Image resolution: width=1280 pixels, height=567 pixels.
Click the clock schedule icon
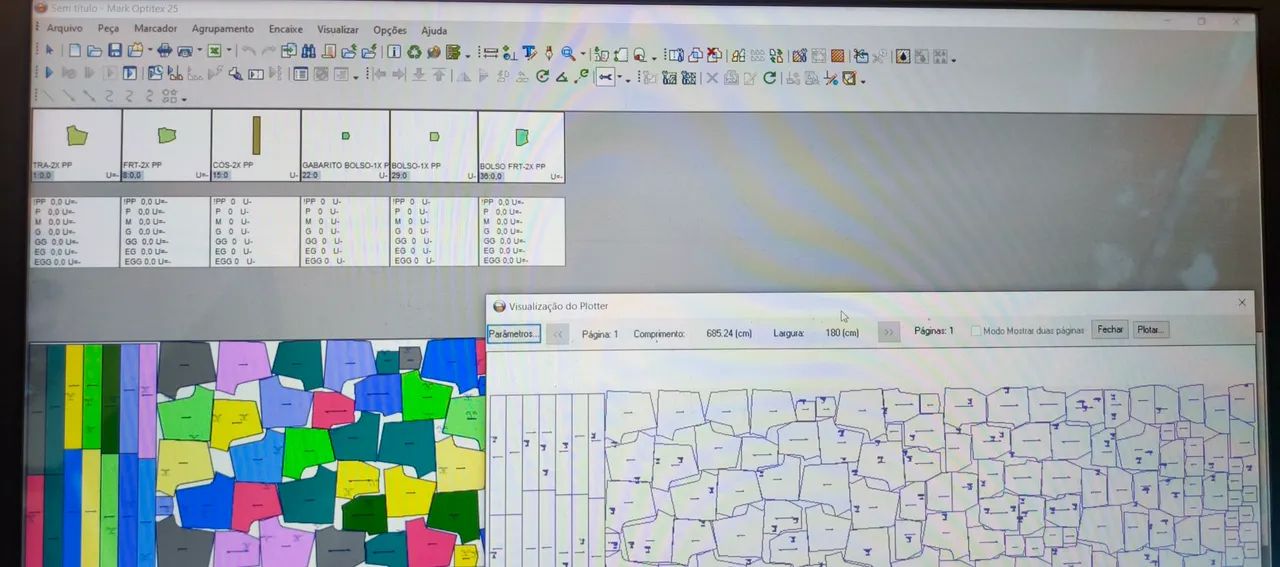tap(155, 73)
